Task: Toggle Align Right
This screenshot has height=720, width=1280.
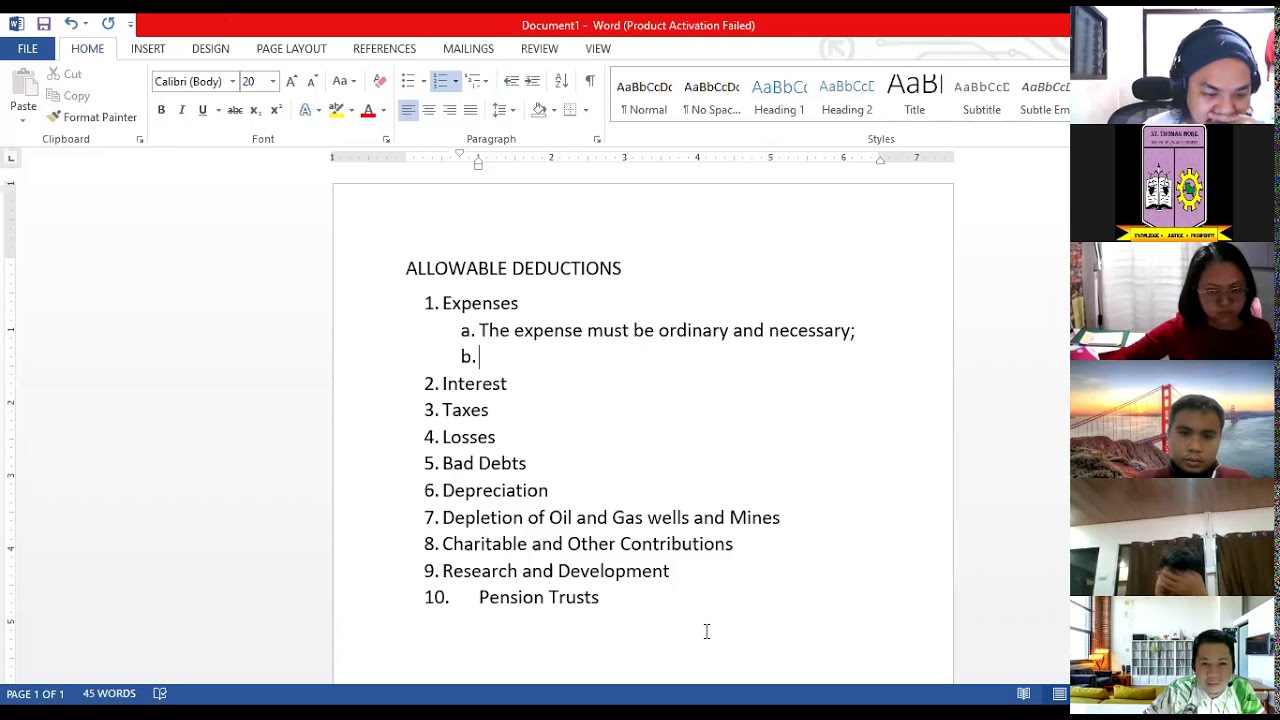Action: point(450,110)
